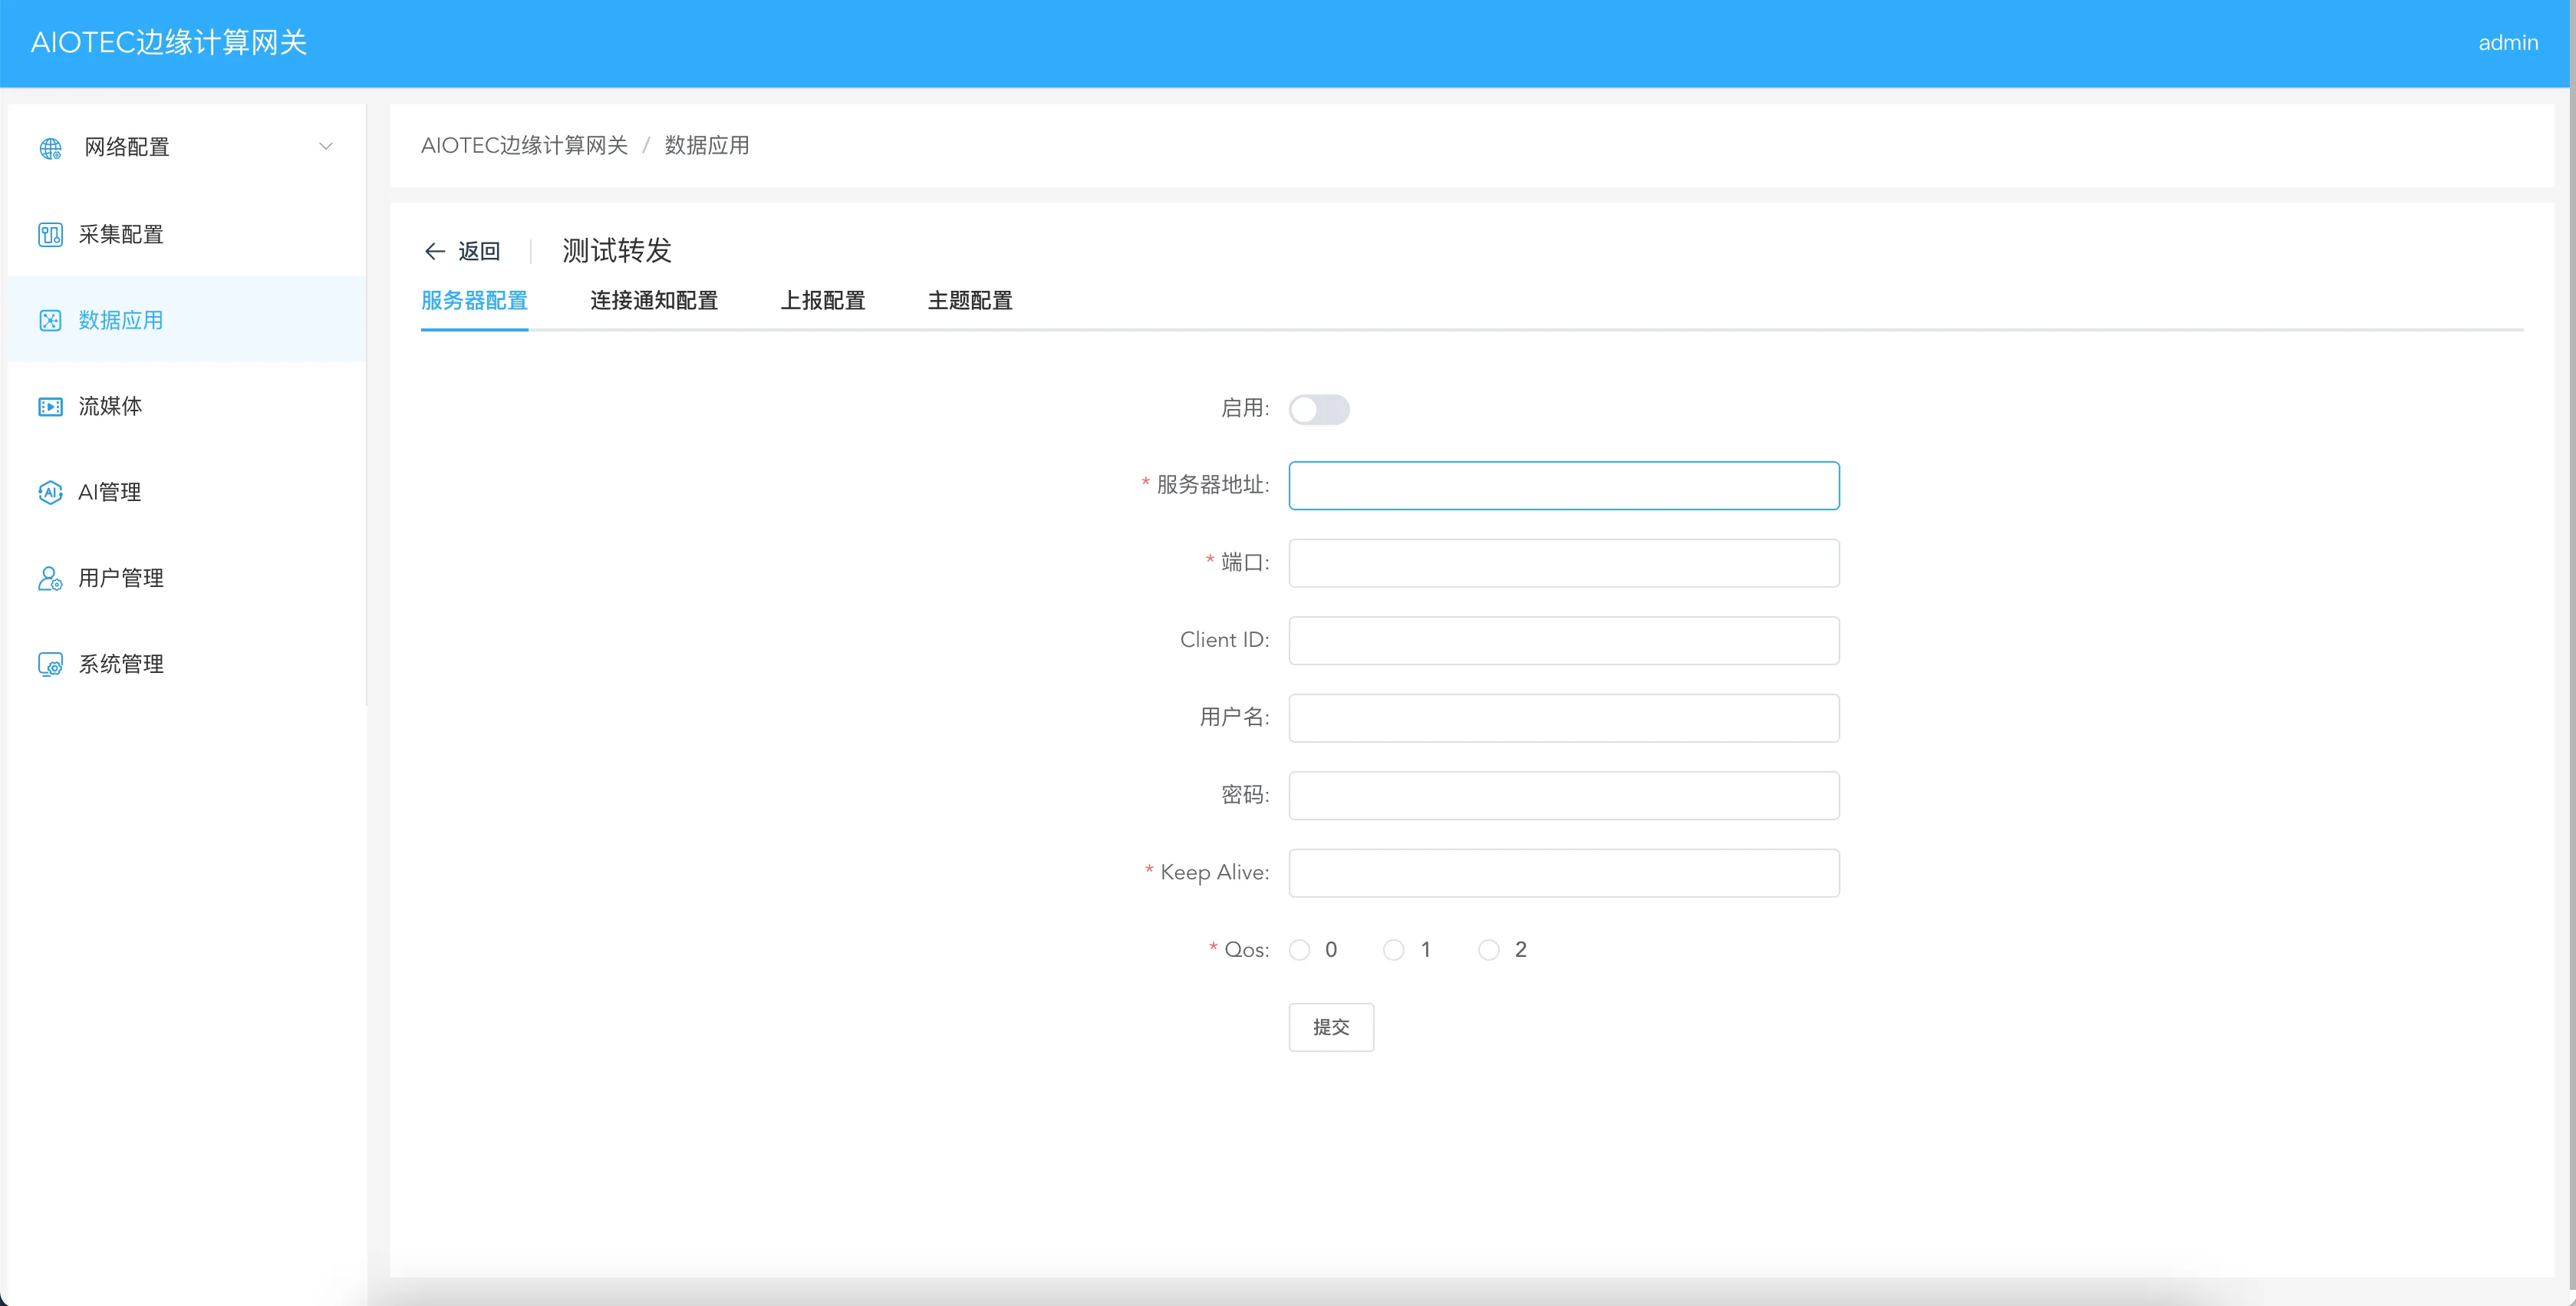Screen dimensions: 2576x1306
Task: Click the AIOTEC边缘计算网关 breadcrumb link
Action: [524, 145]
